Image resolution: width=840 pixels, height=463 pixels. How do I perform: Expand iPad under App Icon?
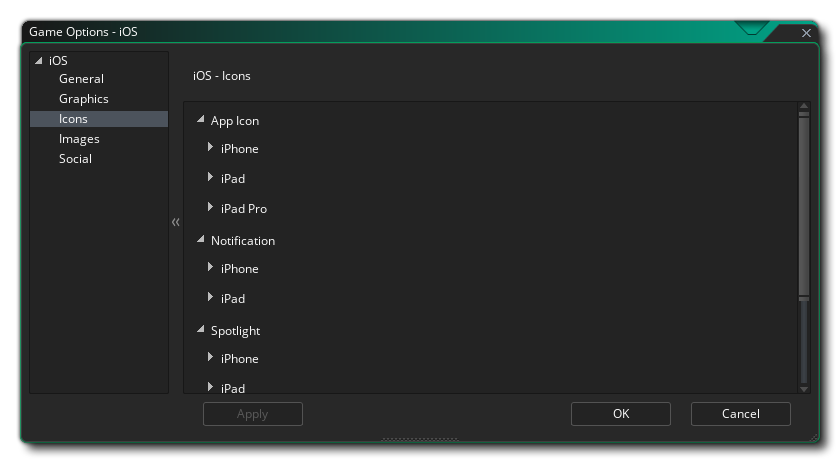coord(211,177)
